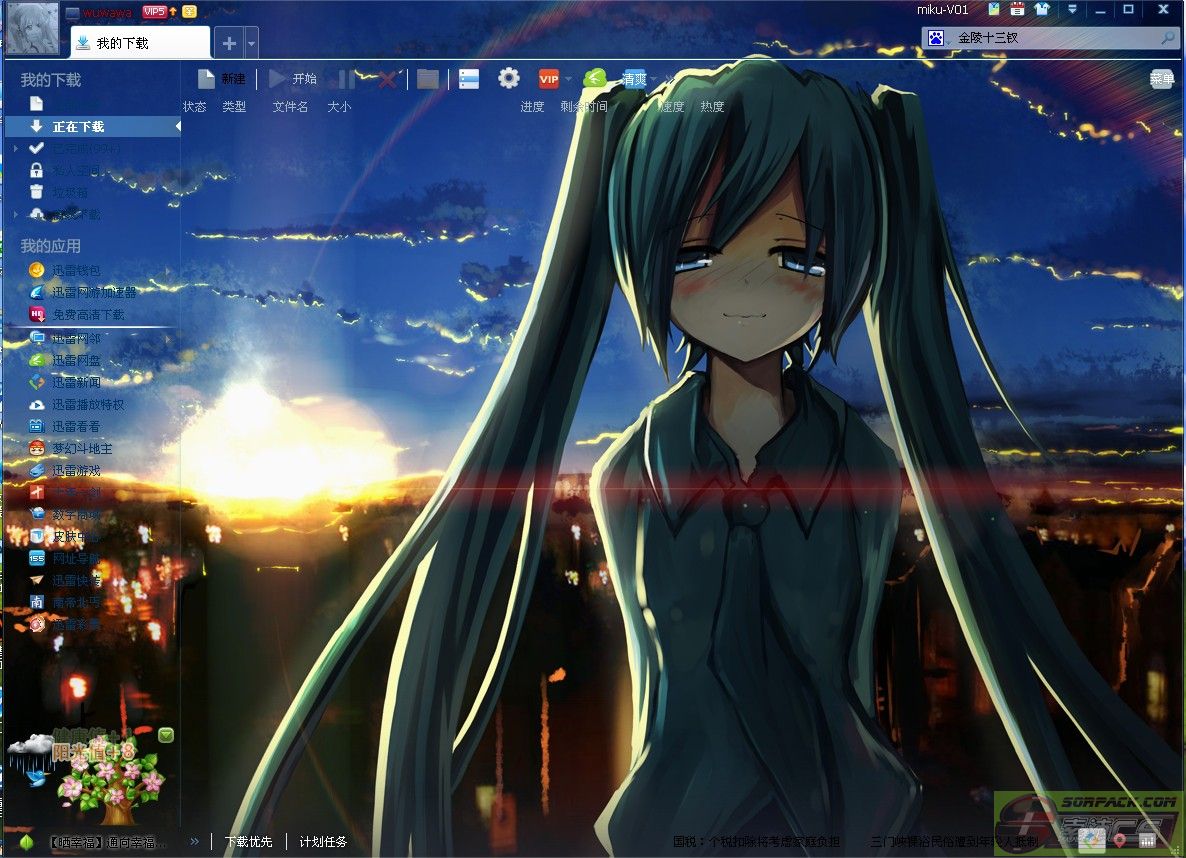Image resolution: width=1186 pixels, height=858 pixels.
Task: Click 下载优先 in the status bar
Action: click(248, 842)
